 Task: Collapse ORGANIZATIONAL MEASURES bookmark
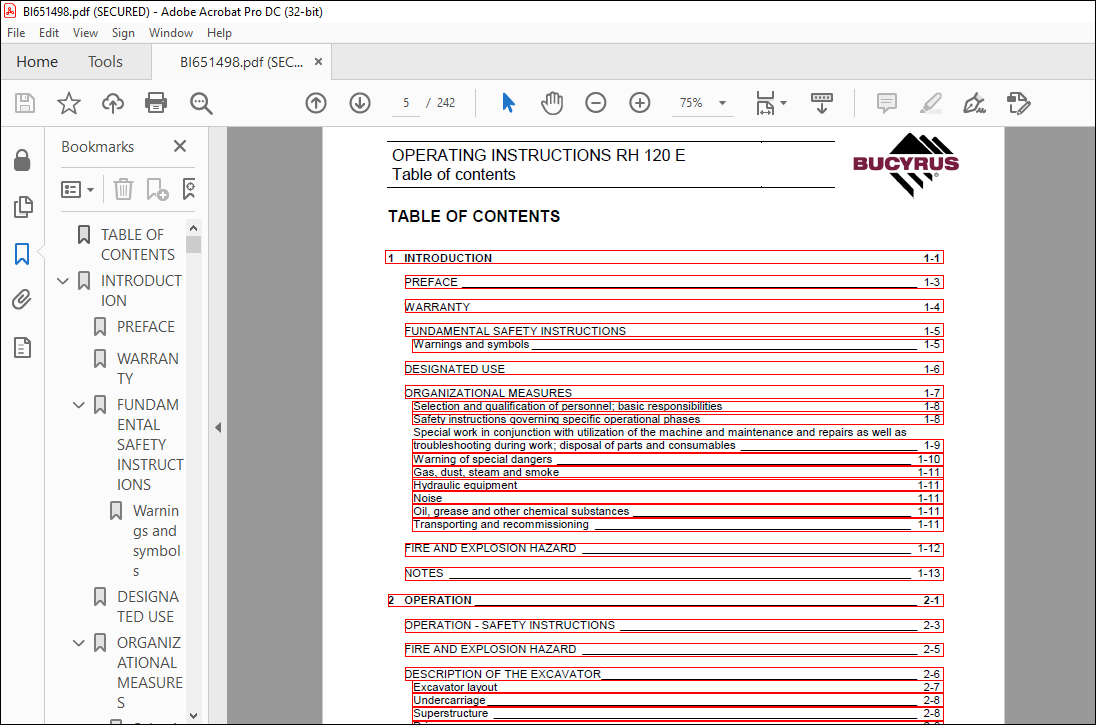[79, 643]
